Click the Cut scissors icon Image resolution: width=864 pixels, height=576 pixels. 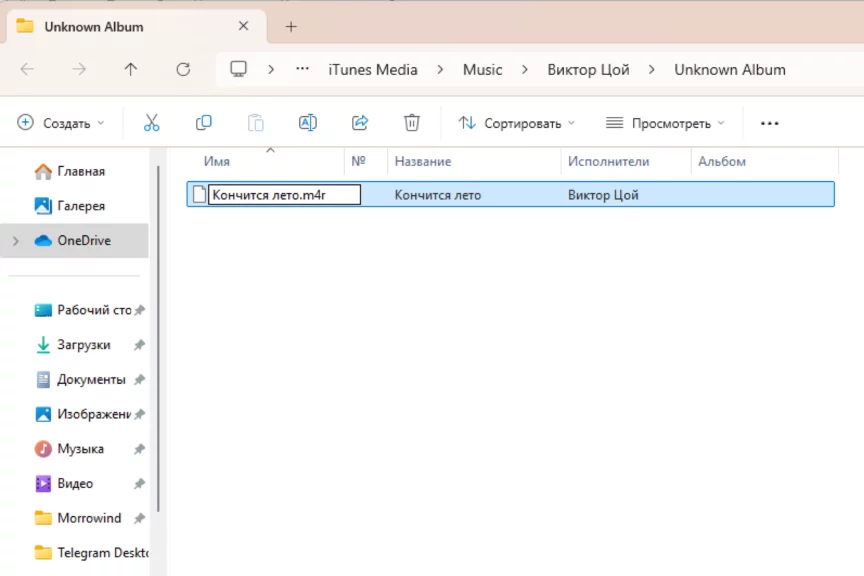pyautogui.click(x=152, y=123)
